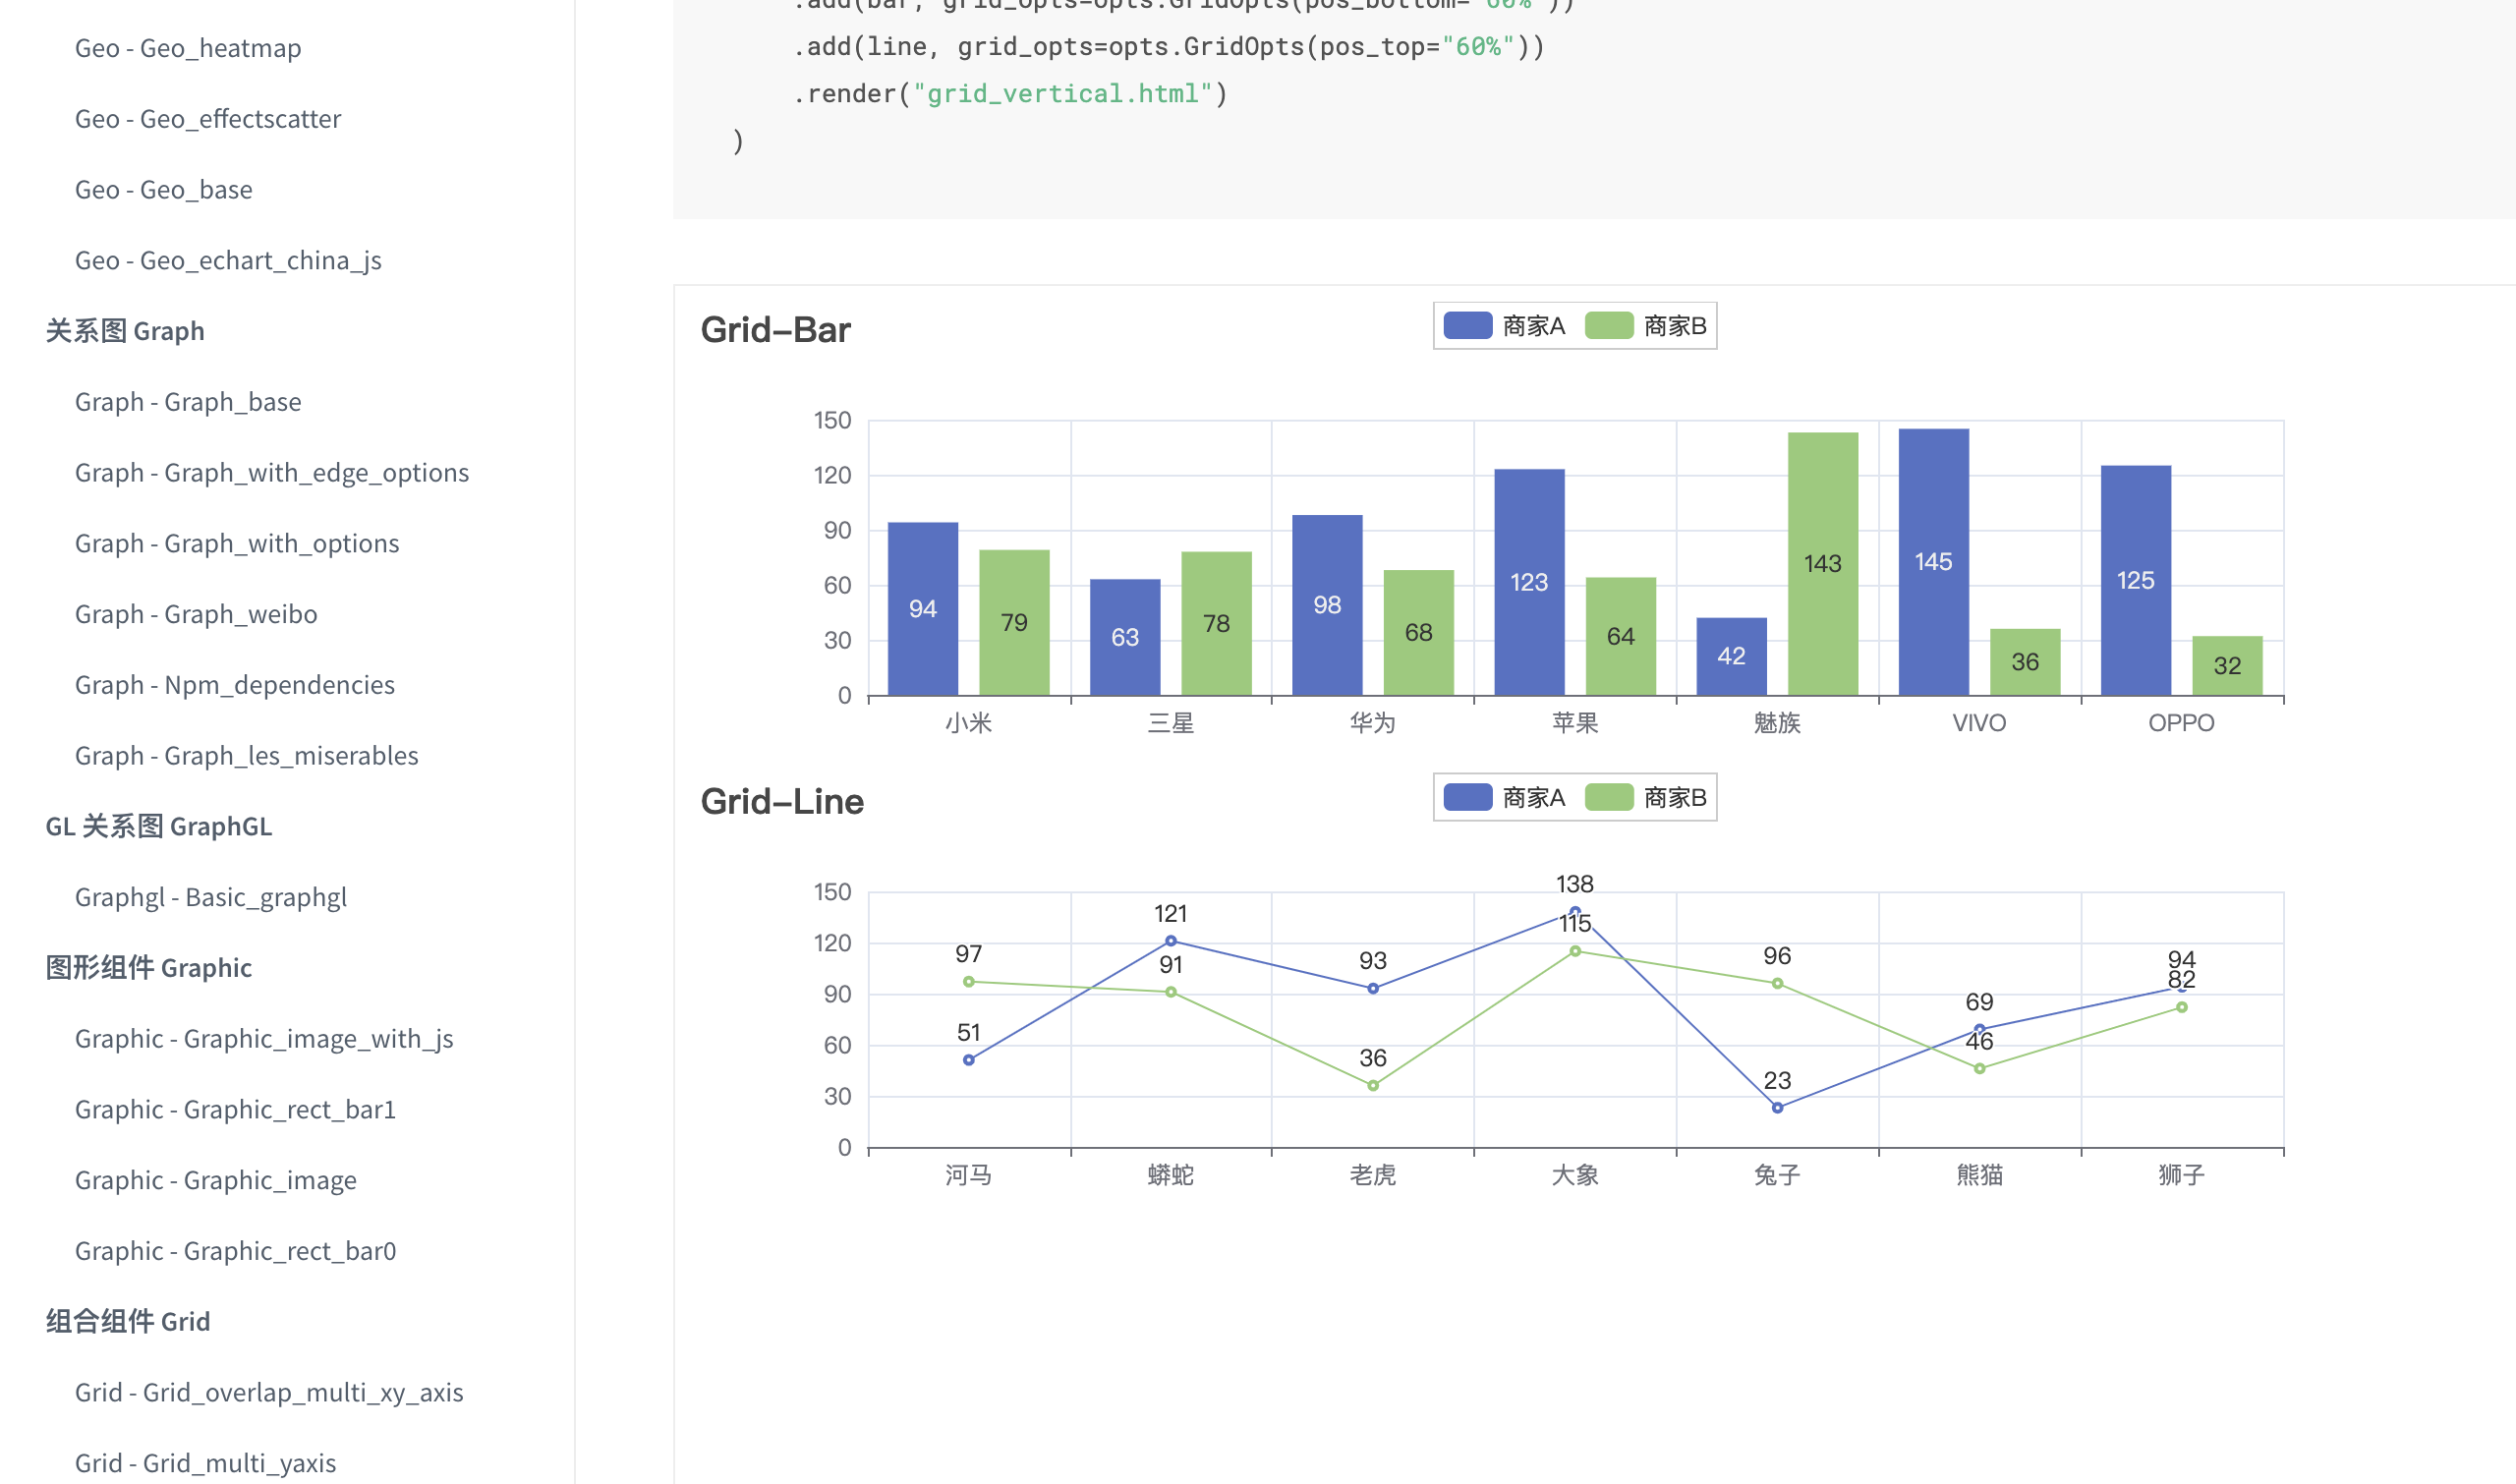Select the GL 关系图 GraphGL section heading
The height and width of the screenshot is (1484, 2516).
click(159, 826)
